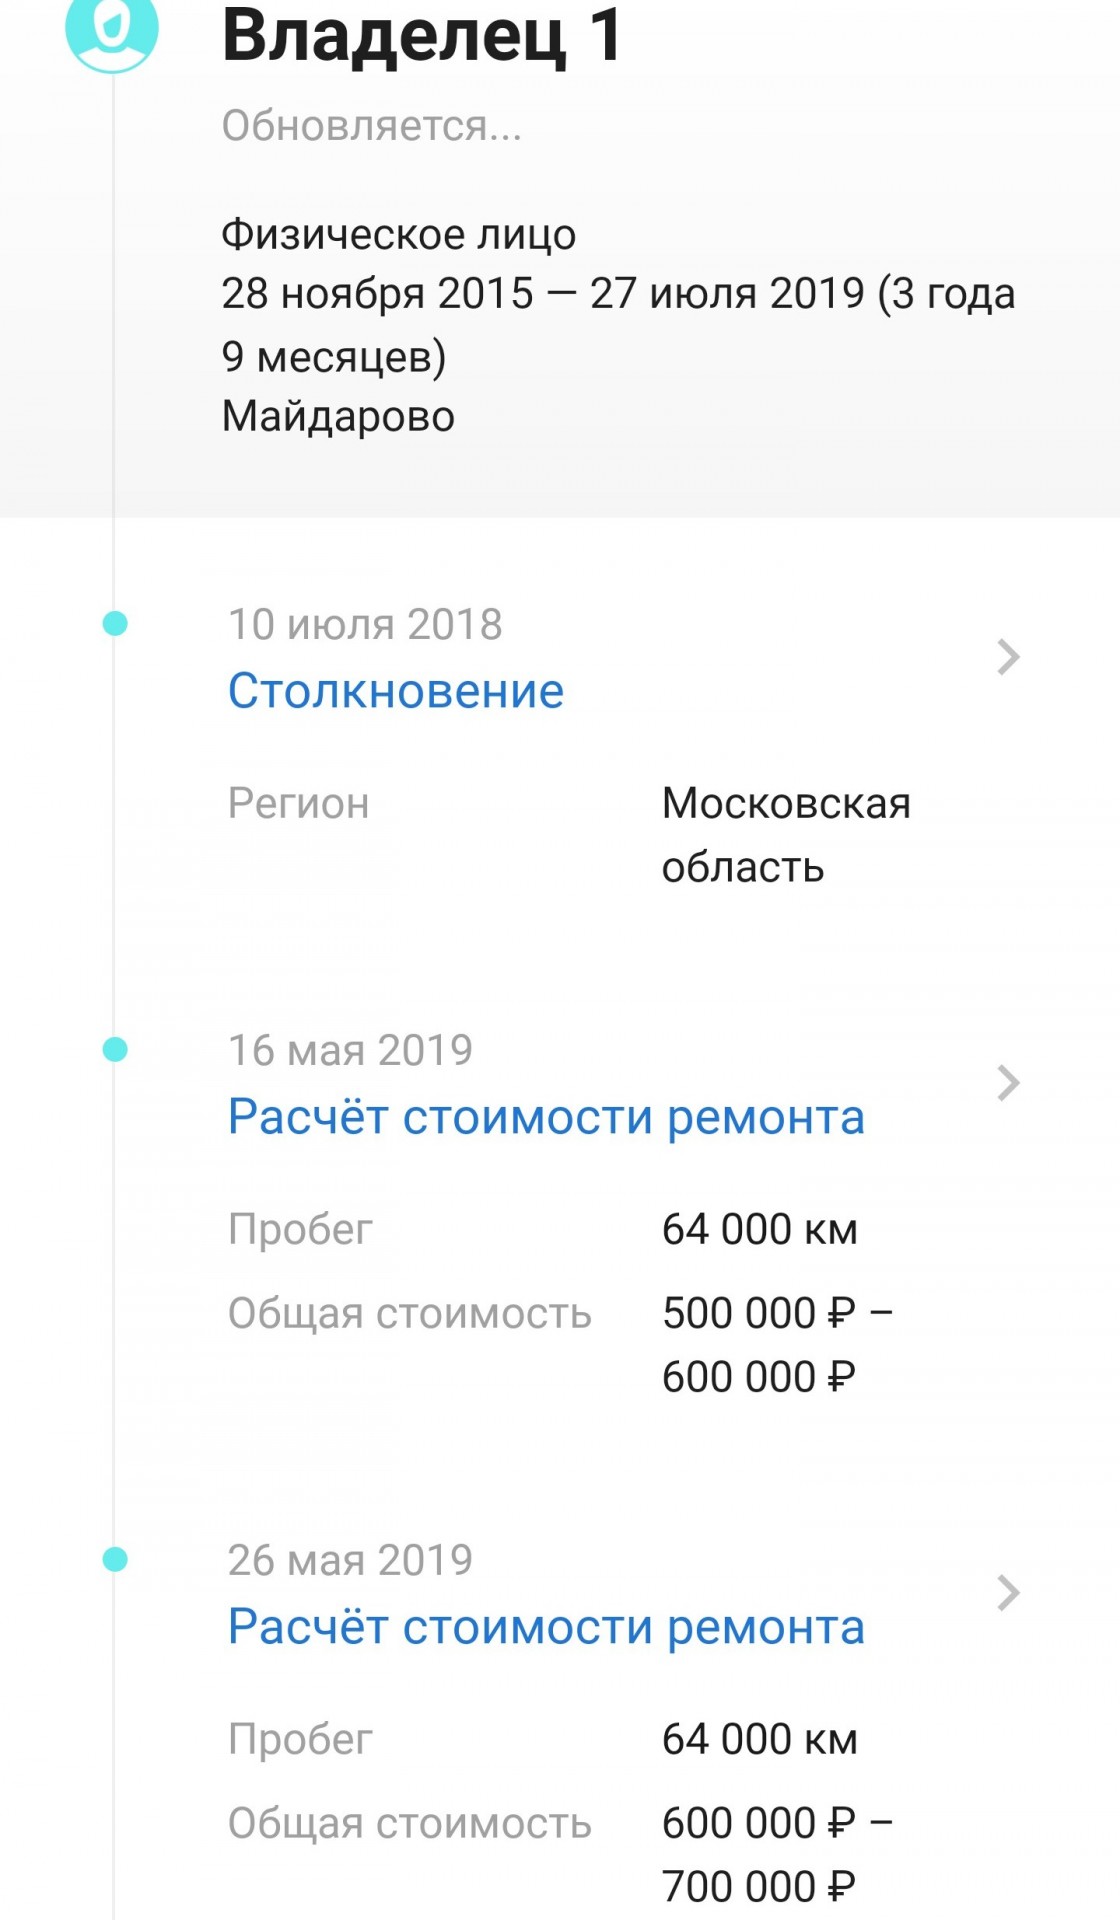Tap the Владелец 1 heading

(x=422, y=36)
